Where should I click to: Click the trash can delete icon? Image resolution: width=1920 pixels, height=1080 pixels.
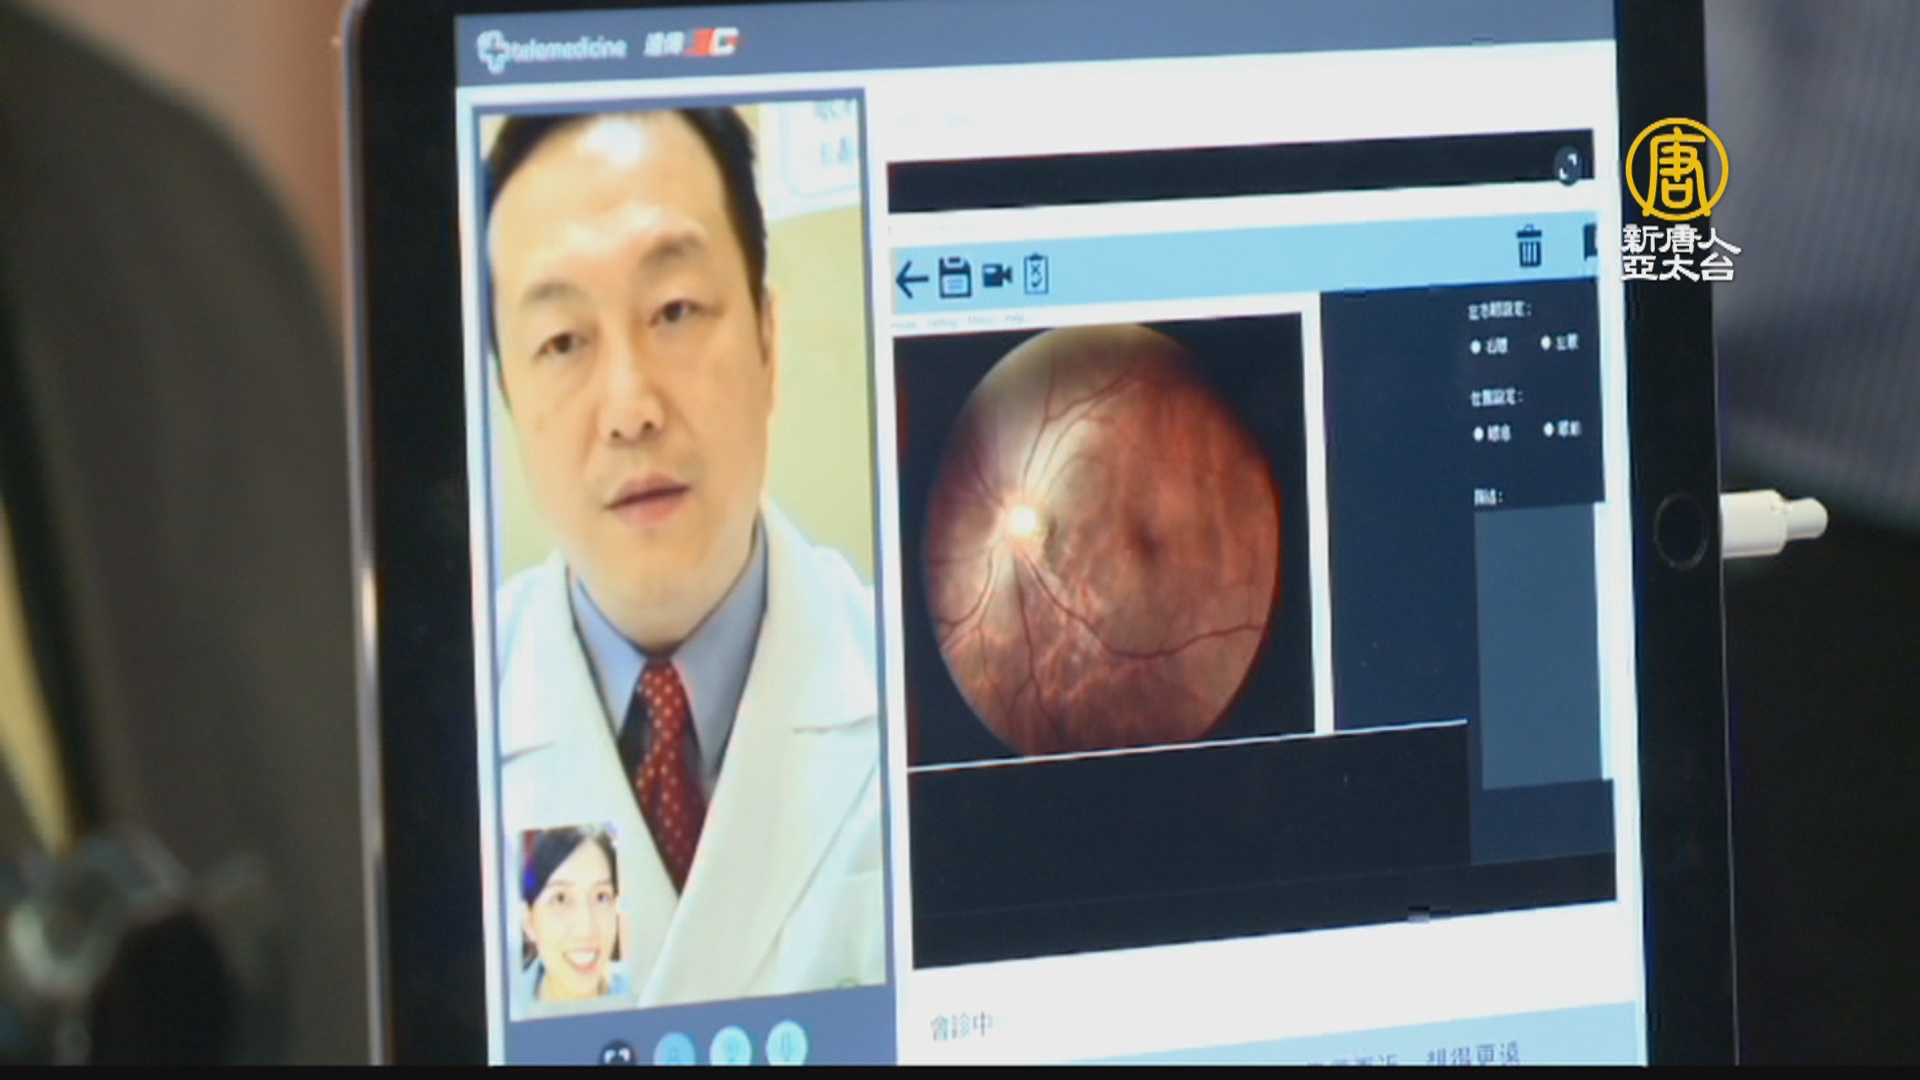point(1529,246)
